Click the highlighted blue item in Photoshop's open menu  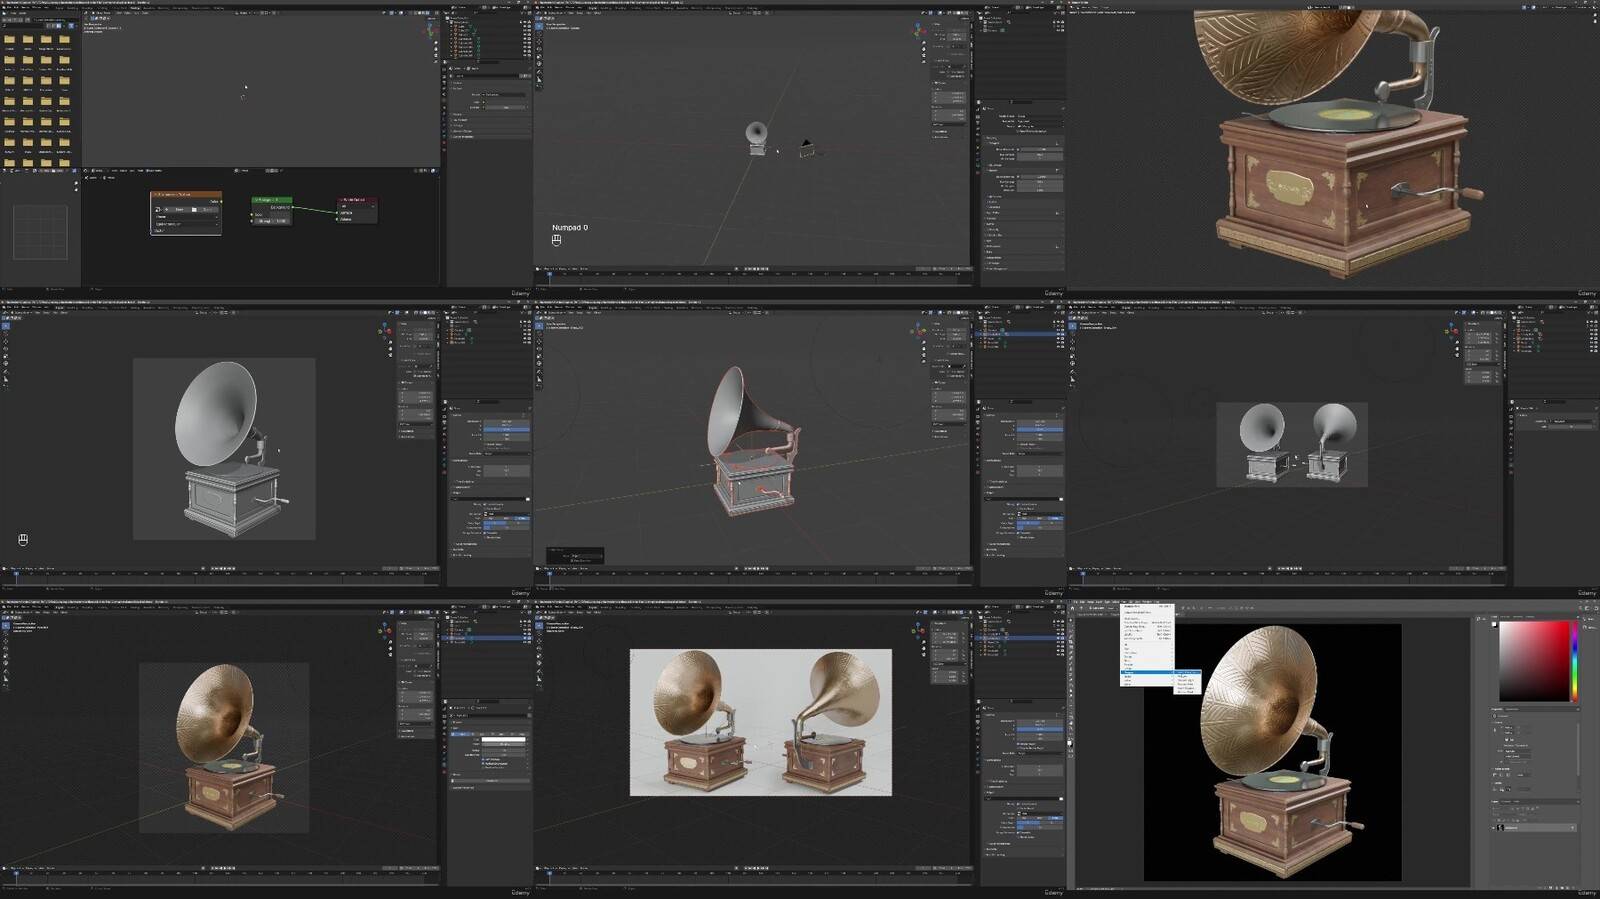point(1147,672)
